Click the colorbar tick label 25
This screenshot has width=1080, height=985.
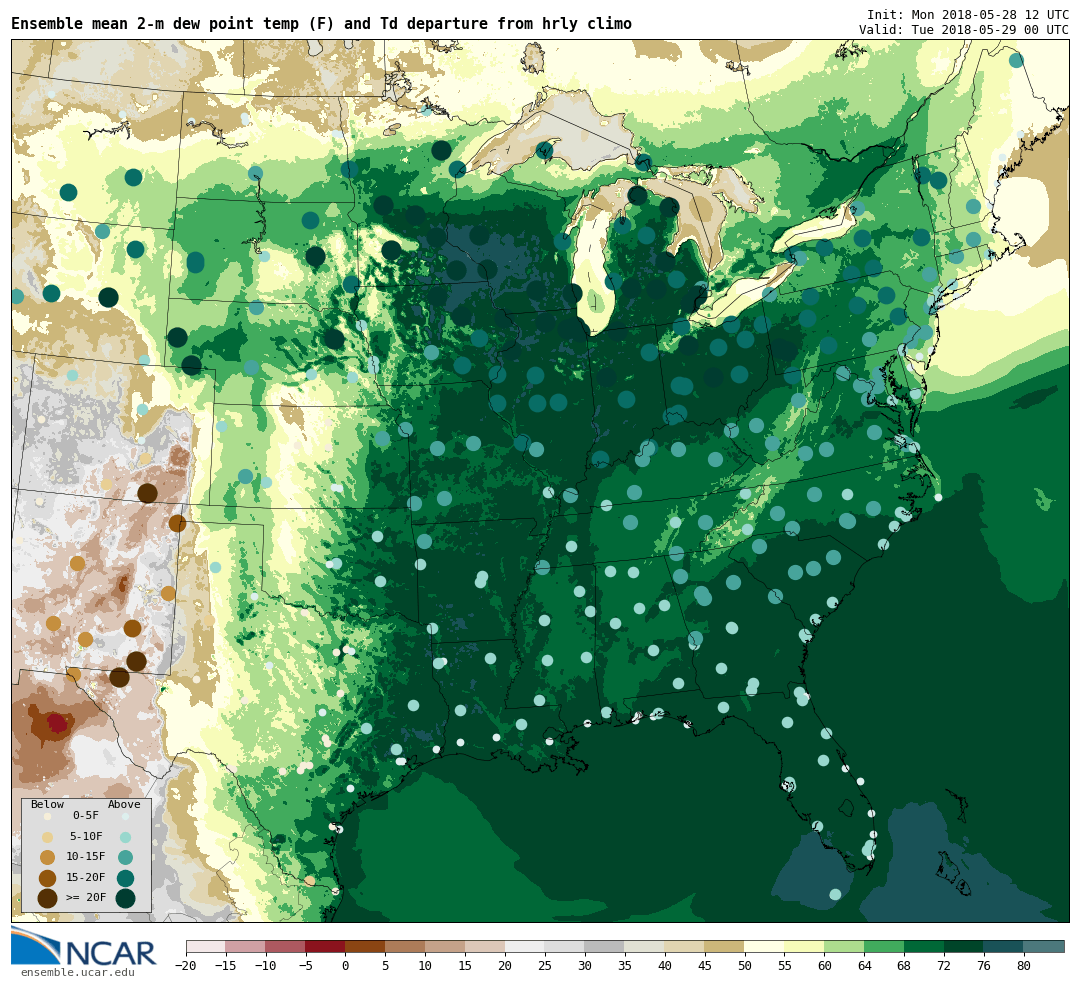tap(545, 966)
